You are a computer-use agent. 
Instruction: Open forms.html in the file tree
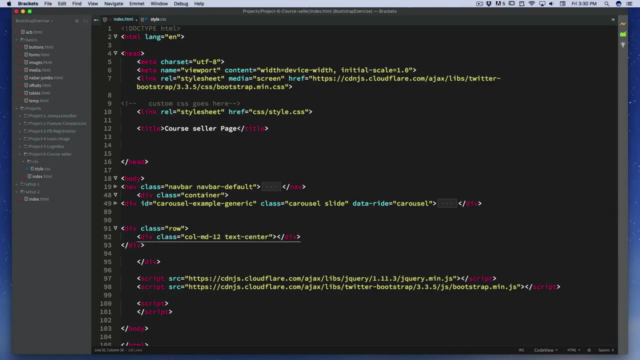pos(39,55)
